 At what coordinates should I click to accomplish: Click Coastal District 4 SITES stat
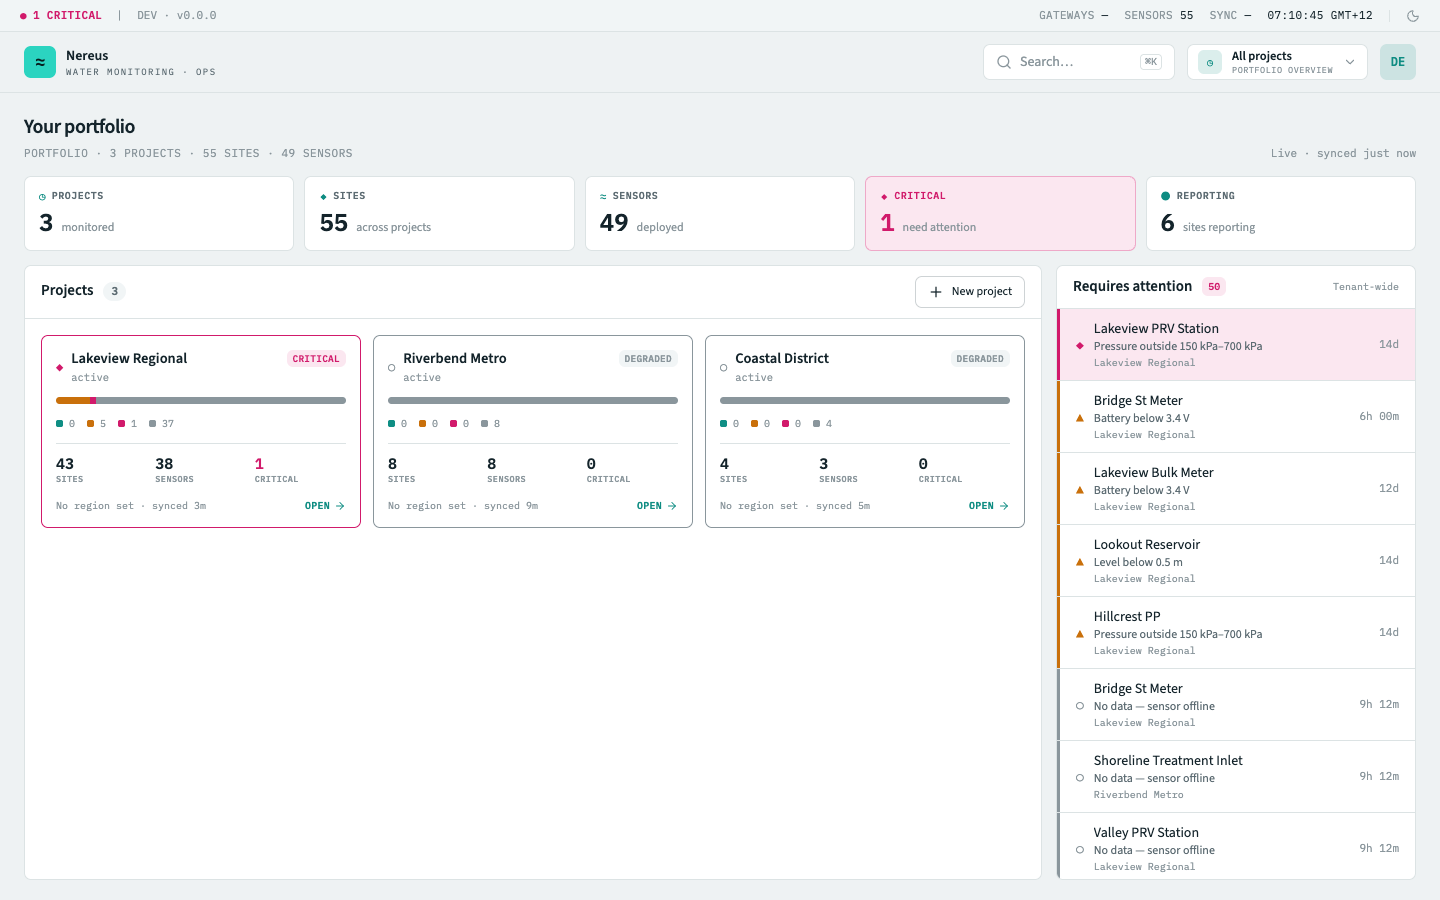click(733, 470)
